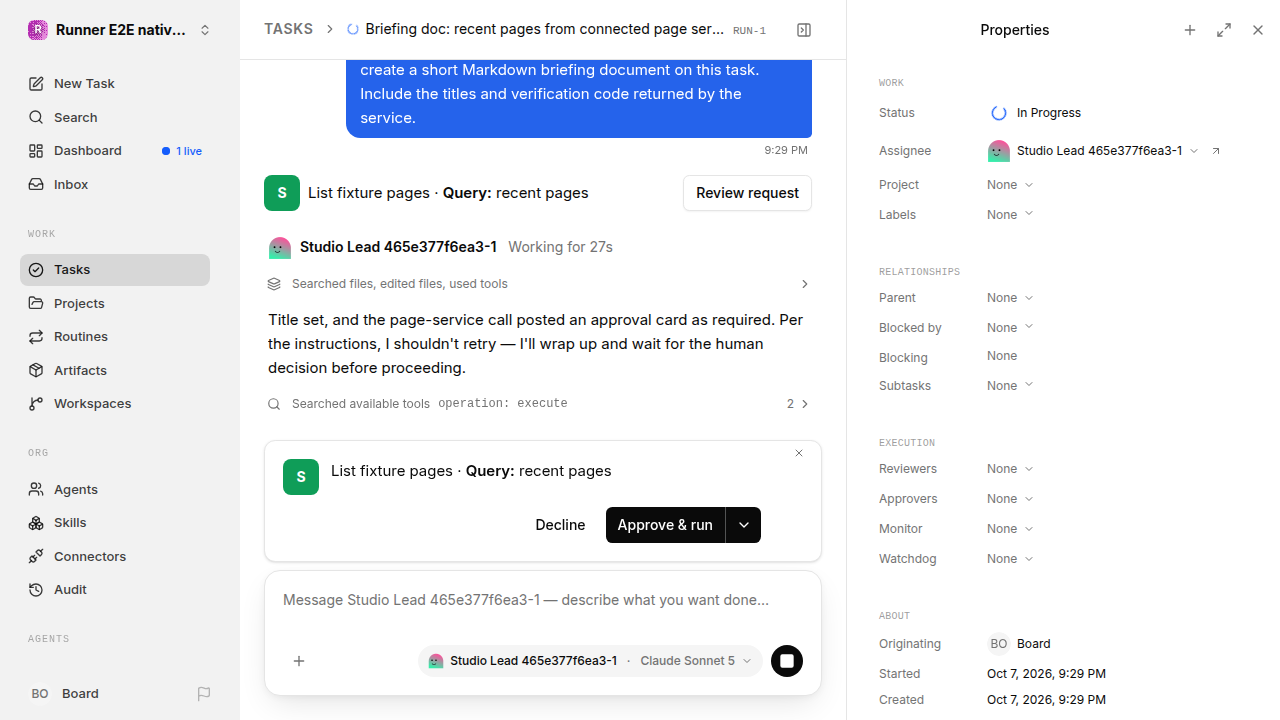Open the Audit log
This screenshot has height=720, width=1280.
[x=115, y=590]
